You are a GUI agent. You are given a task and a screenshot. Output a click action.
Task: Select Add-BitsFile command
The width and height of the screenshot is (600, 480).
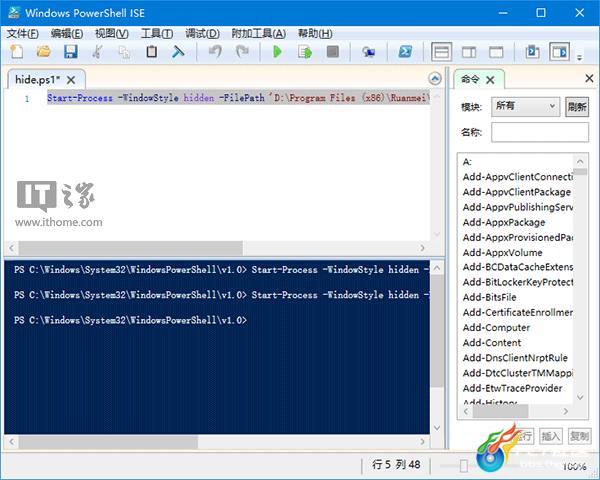(x=489, y=297)
